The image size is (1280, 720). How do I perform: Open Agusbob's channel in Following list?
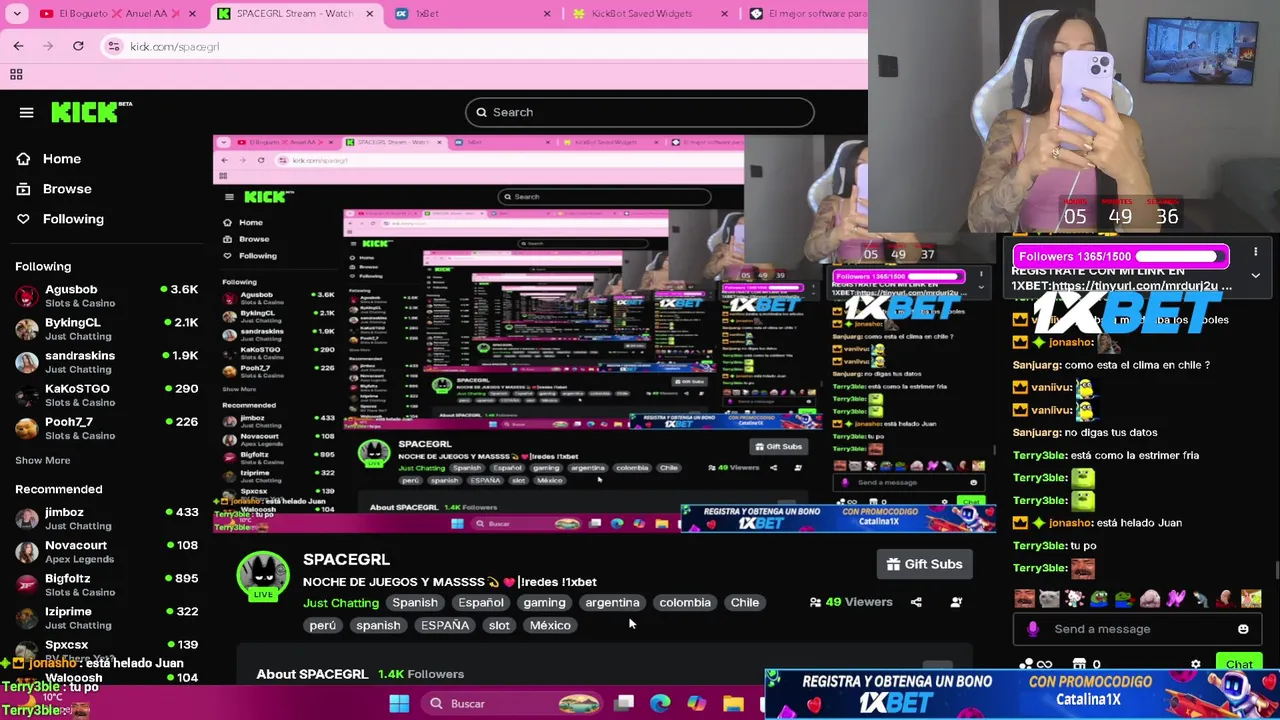click(106, 296)
